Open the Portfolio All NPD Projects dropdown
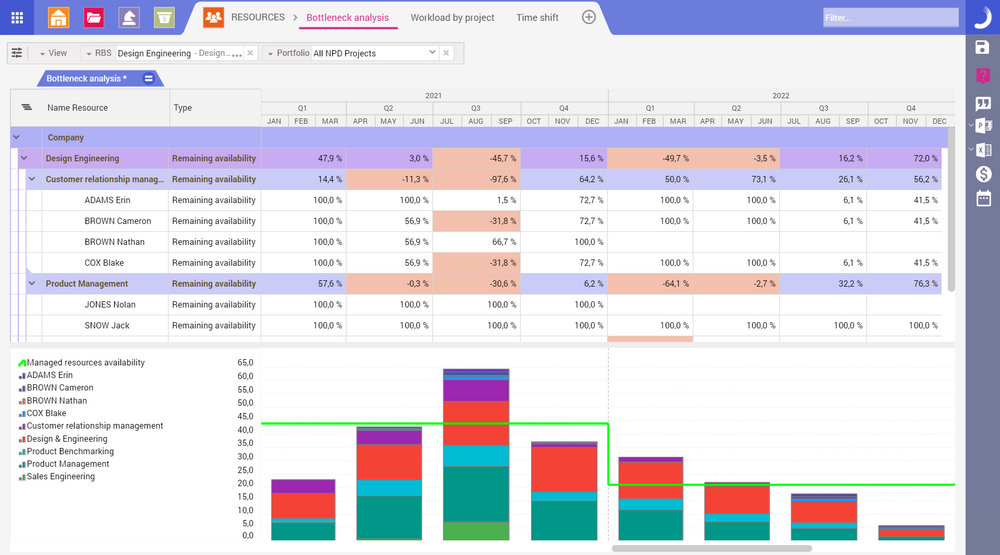The image size is (1000, 555). click(432, 53)
